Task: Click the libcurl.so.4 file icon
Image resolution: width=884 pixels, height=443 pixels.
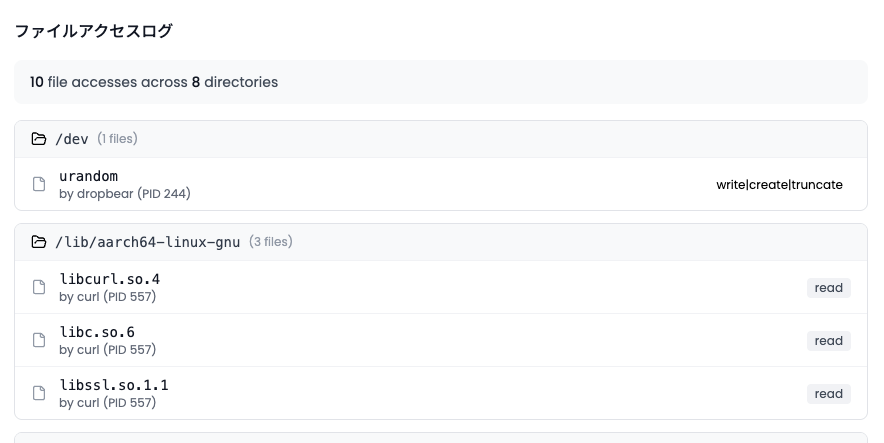Action: click(x=40, y=287)
